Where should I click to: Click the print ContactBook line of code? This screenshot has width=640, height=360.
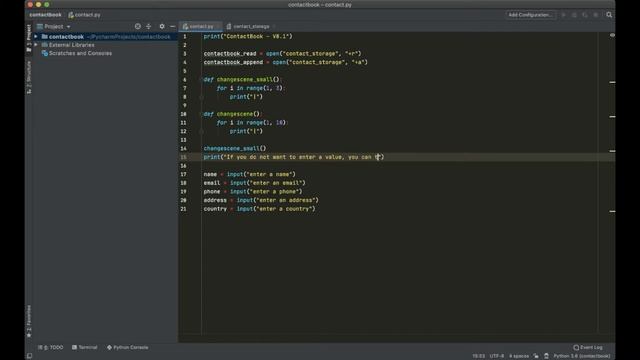pos(248,36)
